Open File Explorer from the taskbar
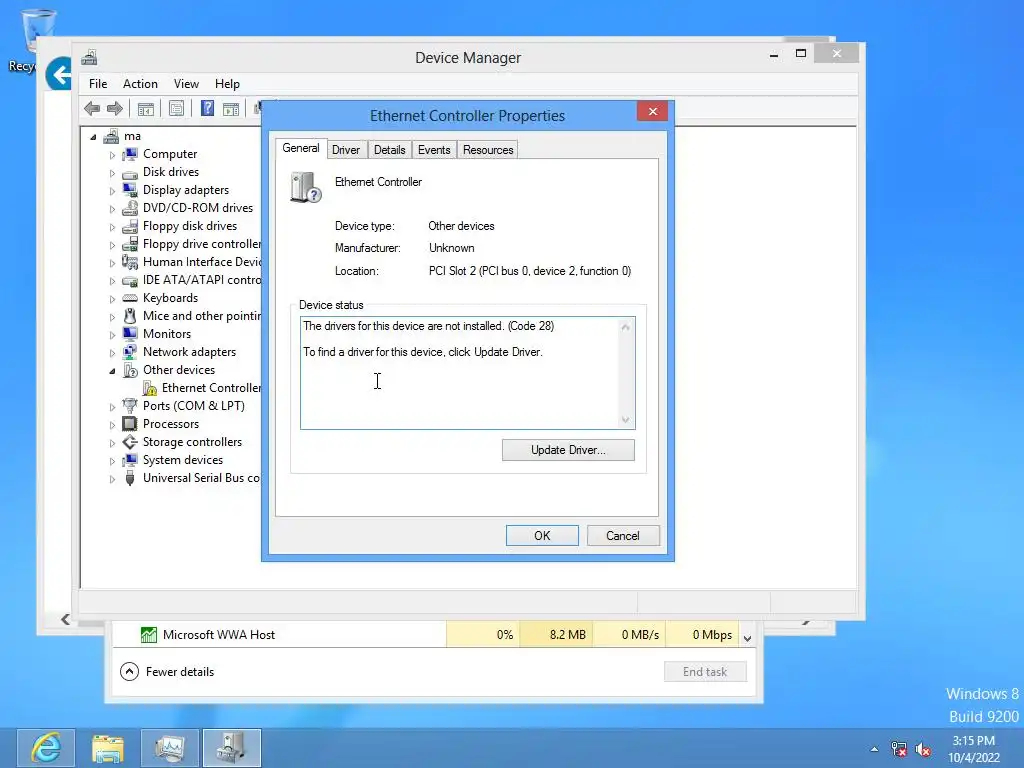This screenshot has width=1024, height=768. pyautogui.click(x=108, y=748)
